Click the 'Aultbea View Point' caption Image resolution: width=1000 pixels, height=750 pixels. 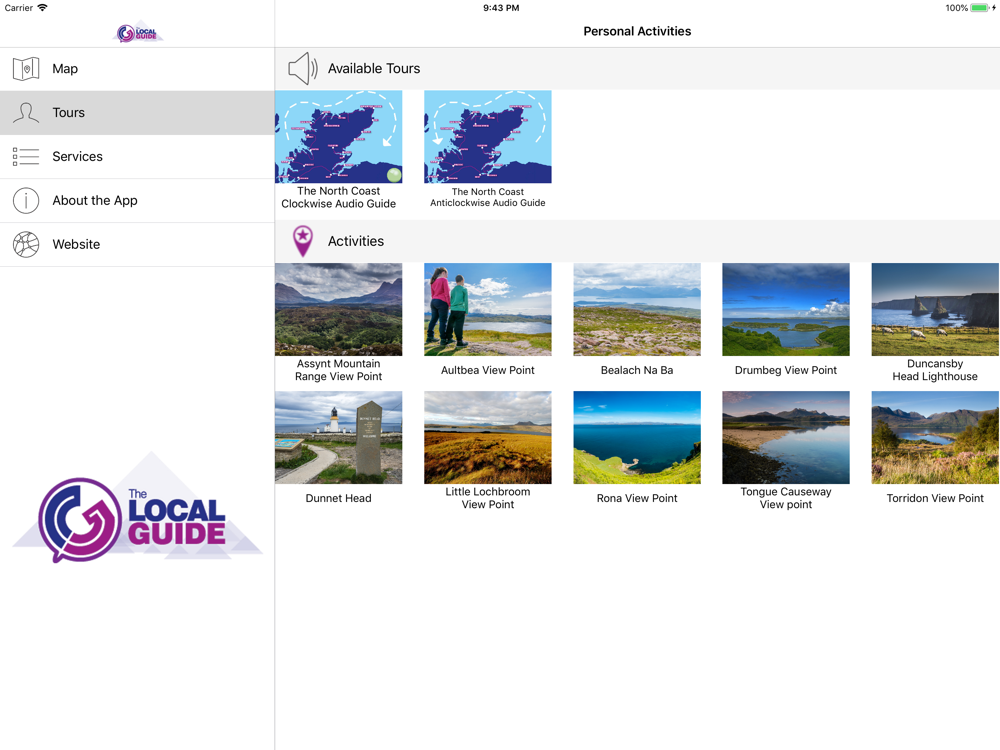(488, 370)
